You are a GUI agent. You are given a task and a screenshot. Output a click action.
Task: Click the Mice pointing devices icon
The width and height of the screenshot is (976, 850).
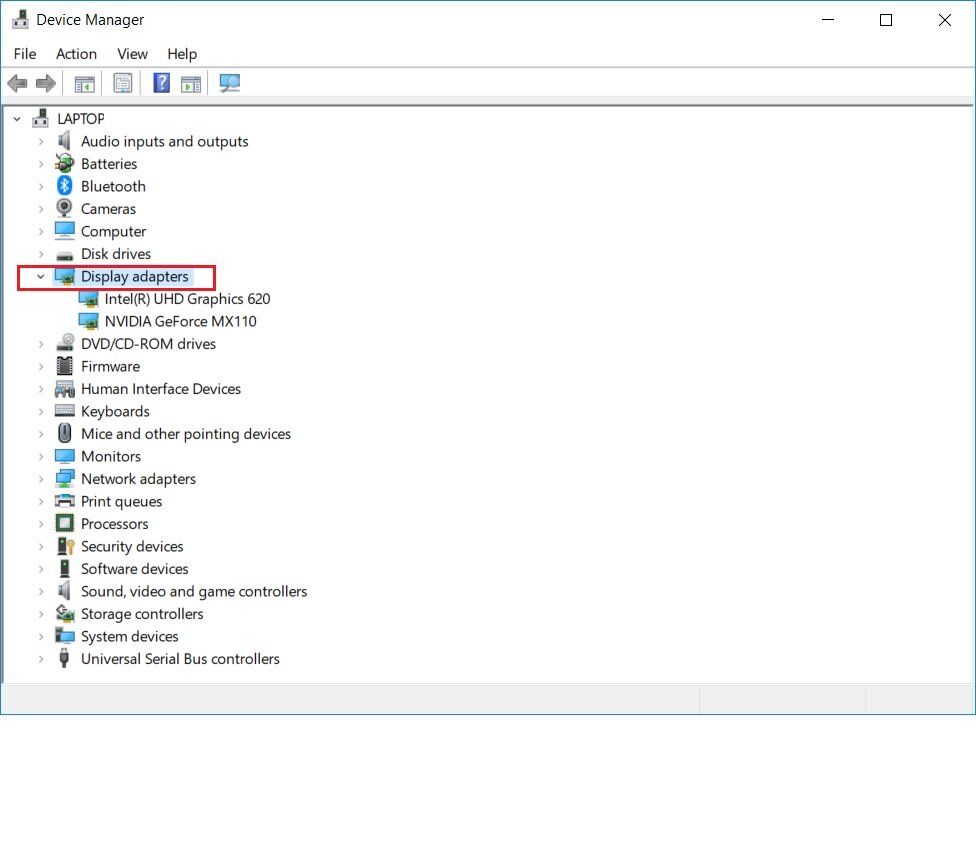(64, 433)
